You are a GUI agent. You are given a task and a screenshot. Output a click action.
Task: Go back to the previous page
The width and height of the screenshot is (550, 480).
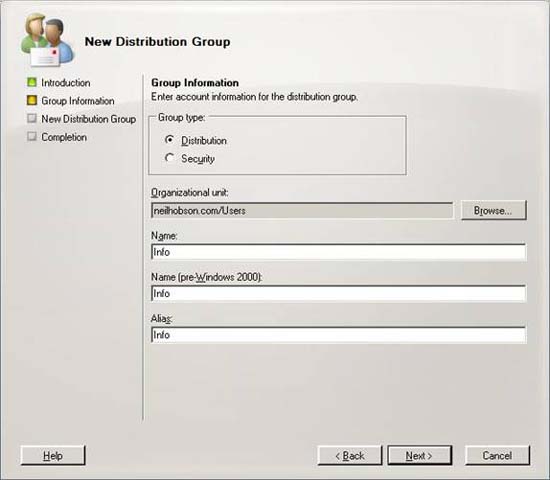coord(350,455)
